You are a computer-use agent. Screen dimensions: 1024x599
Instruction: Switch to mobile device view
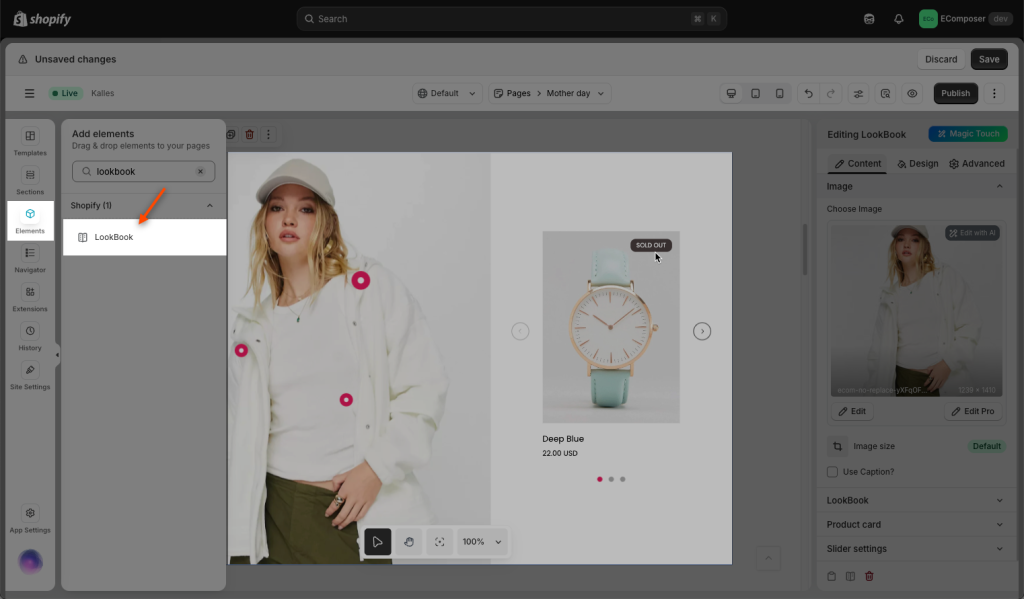click(779, 94)
